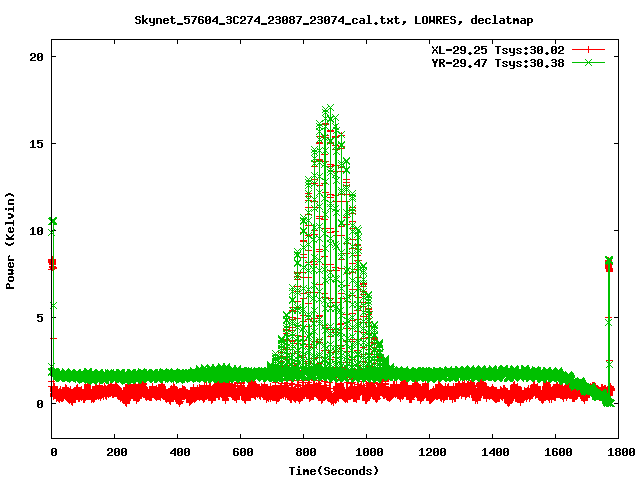The image size is (640, 480).
Task: Click the x-axis tick label 1600
Action: (558, 452)
